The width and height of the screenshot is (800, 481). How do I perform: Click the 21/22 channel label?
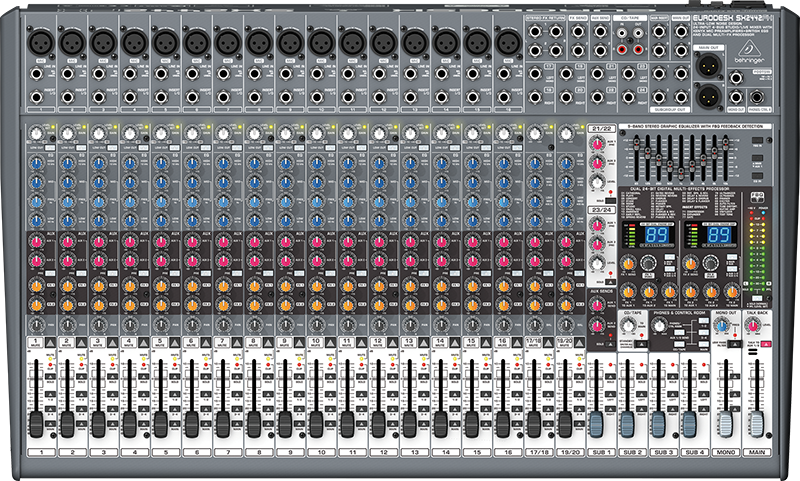point(600,128)
